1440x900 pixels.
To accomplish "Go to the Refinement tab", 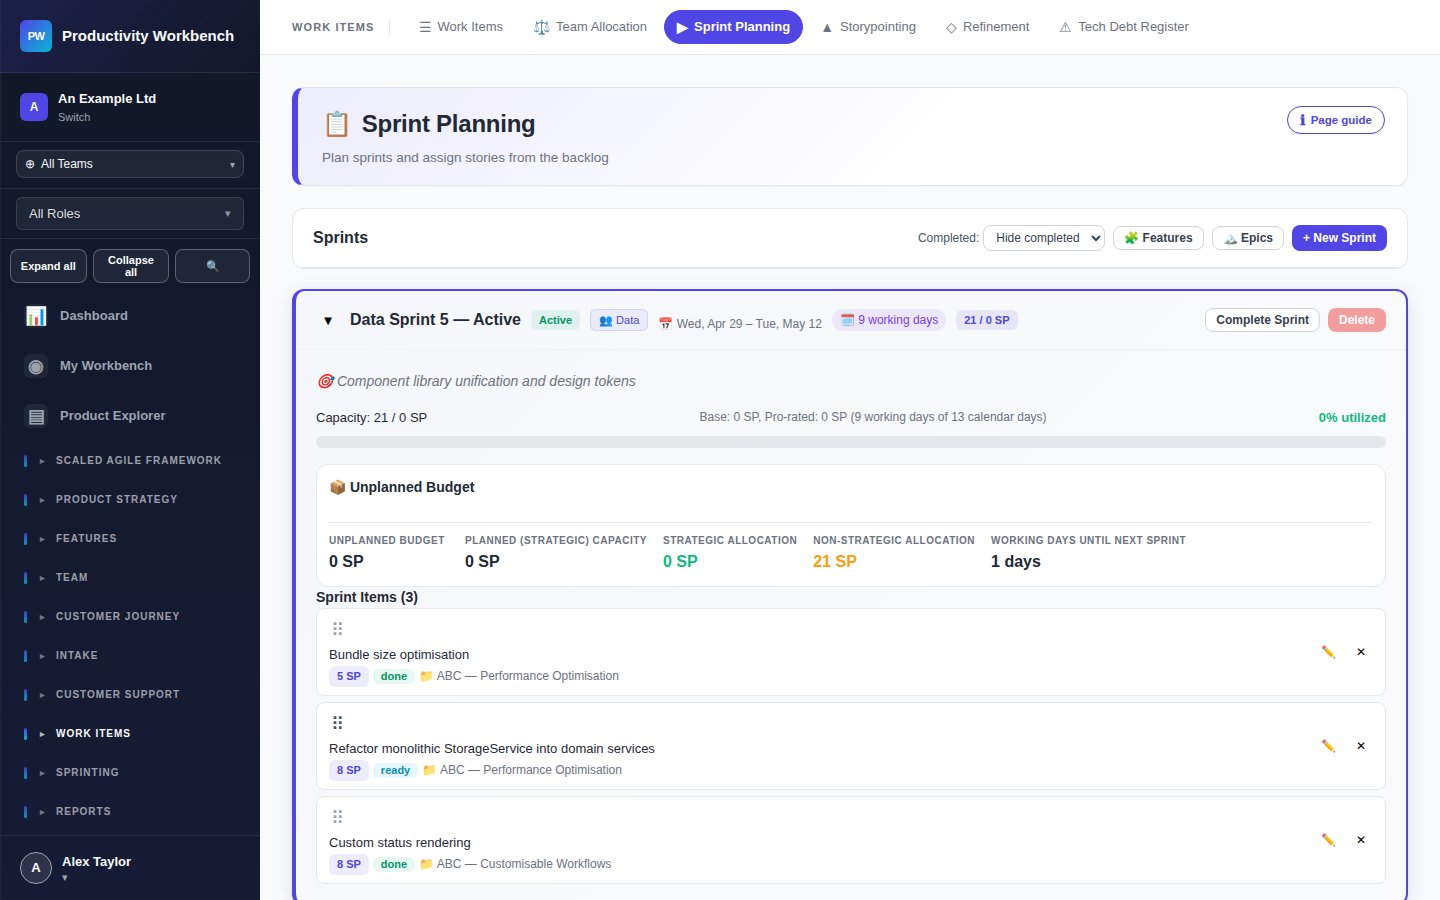I will pos(987,27).
